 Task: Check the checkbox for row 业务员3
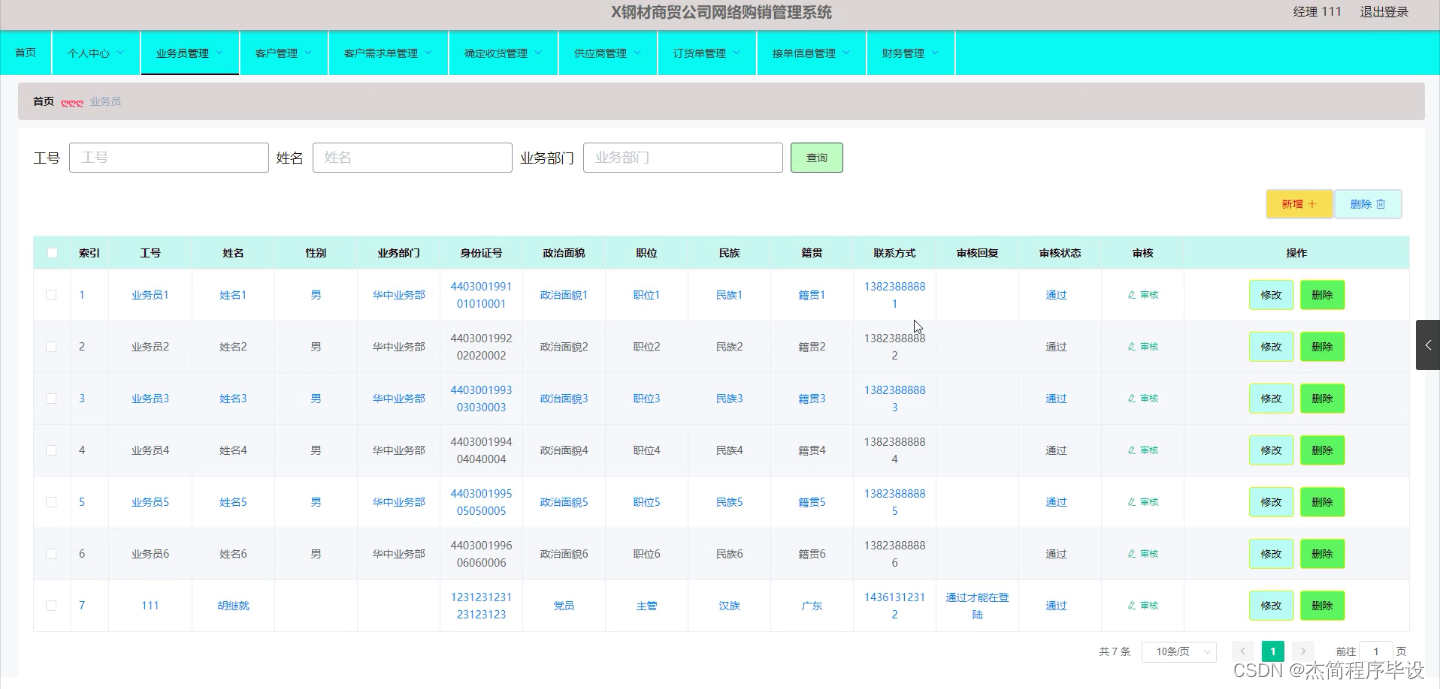click(52, 398)
